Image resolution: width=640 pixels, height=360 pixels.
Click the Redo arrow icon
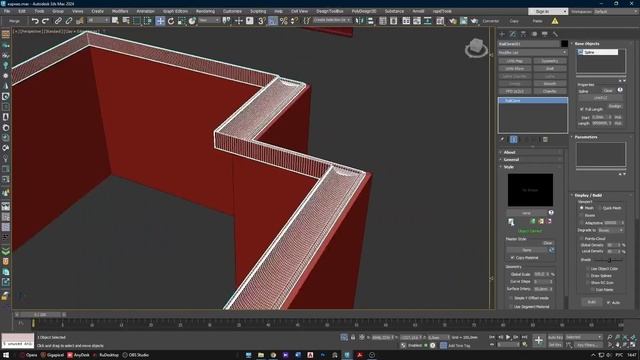(x=46, y=21)
